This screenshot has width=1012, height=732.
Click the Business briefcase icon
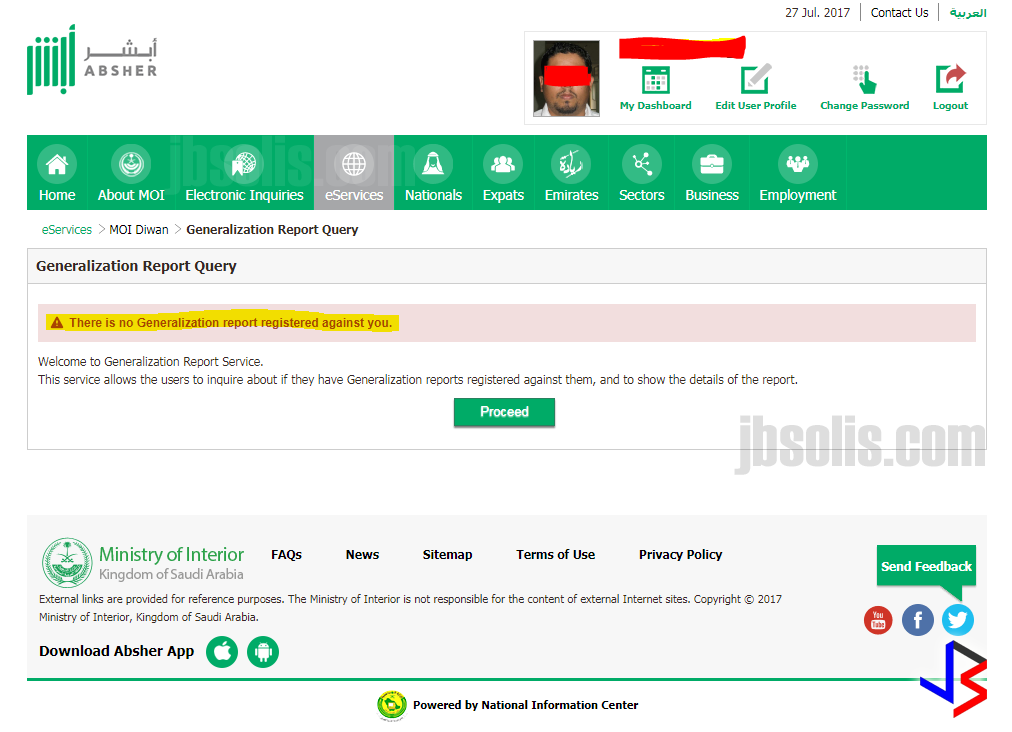[x=712, y=164]
